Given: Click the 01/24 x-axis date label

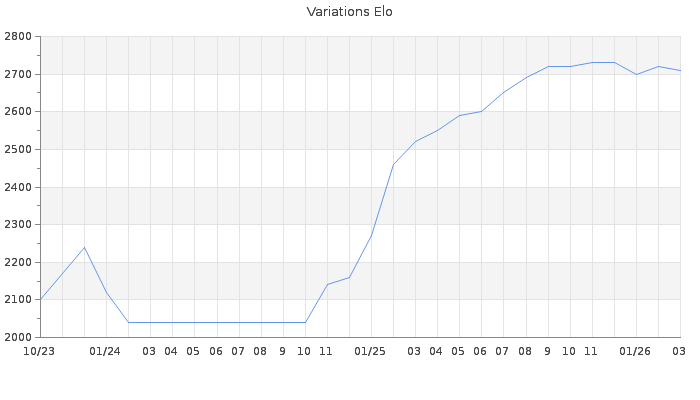Looking at the screenshot, I should [x=105, y=351].
